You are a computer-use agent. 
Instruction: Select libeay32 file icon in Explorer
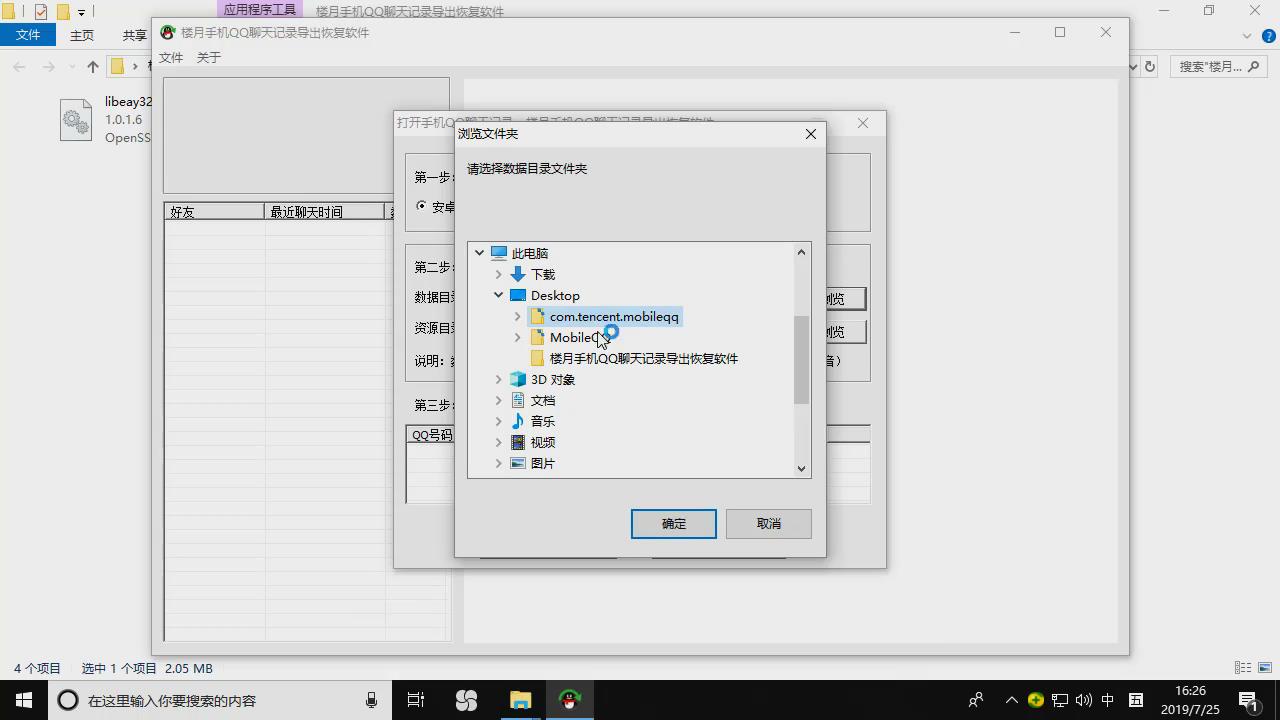coord(76,120)
